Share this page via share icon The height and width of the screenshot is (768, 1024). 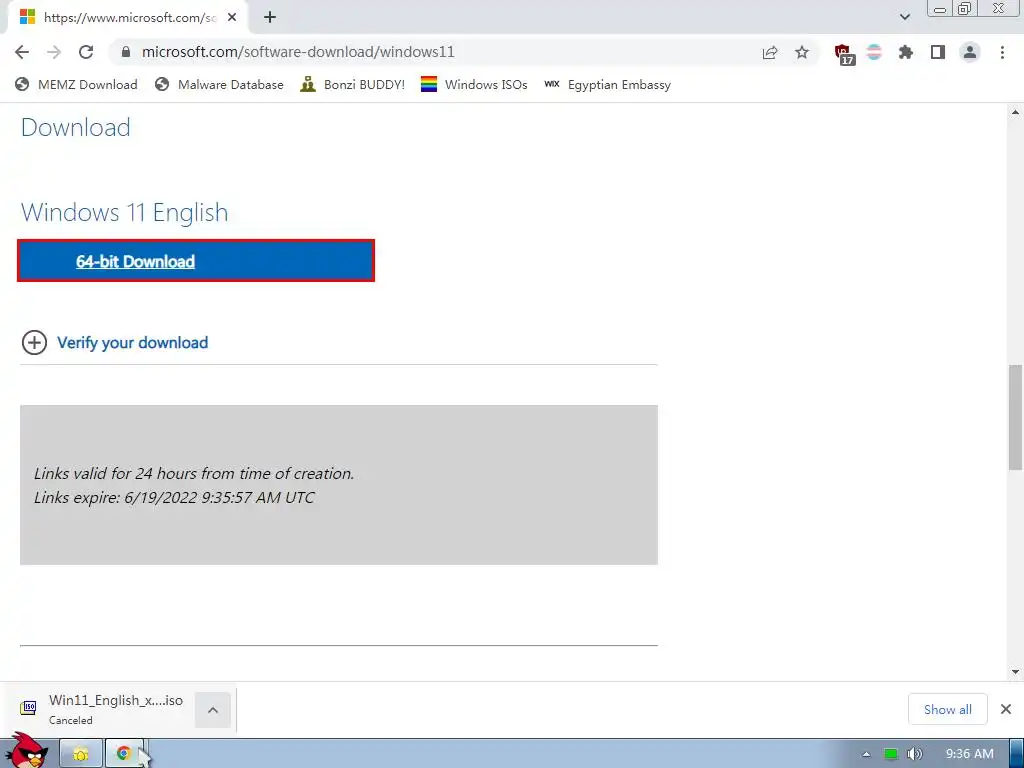pyautogui.click(x=770, y=52)
